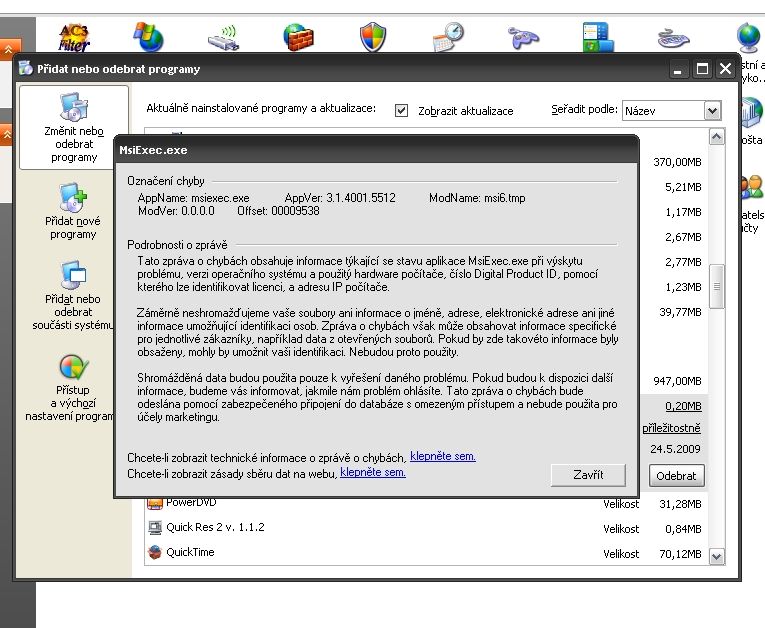The width and height of the screenshot is (765, 628).
Task: Minimize the Přidat nebo odebrat programy window
Action: [x=677, y=69]
